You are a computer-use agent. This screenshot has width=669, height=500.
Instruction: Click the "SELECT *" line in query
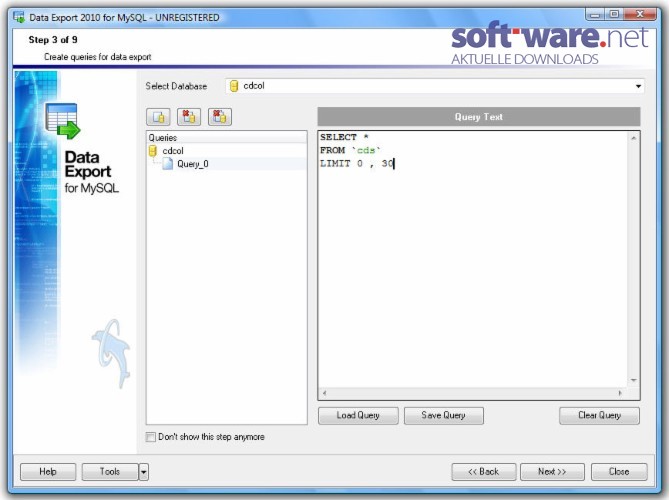pyautogui.click(x=344, y=137)
